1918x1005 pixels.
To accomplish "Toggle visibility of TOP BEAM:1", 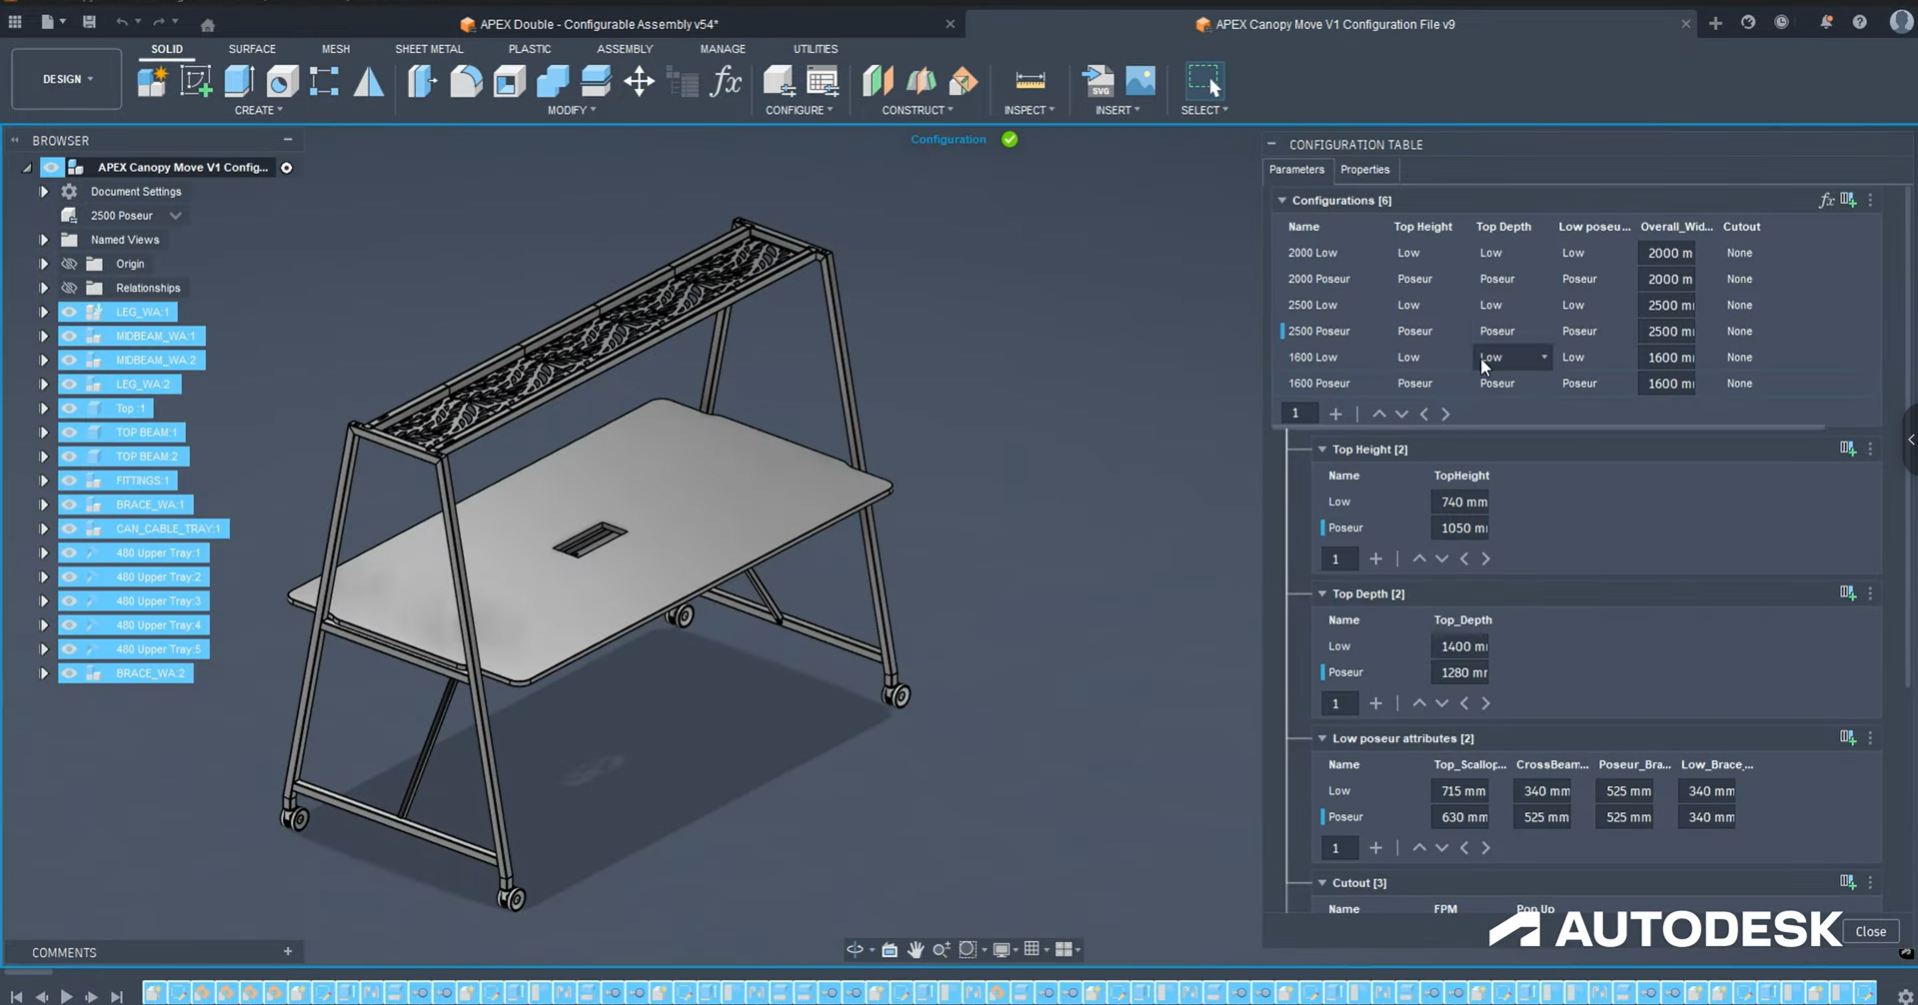I will pos(69,432).
